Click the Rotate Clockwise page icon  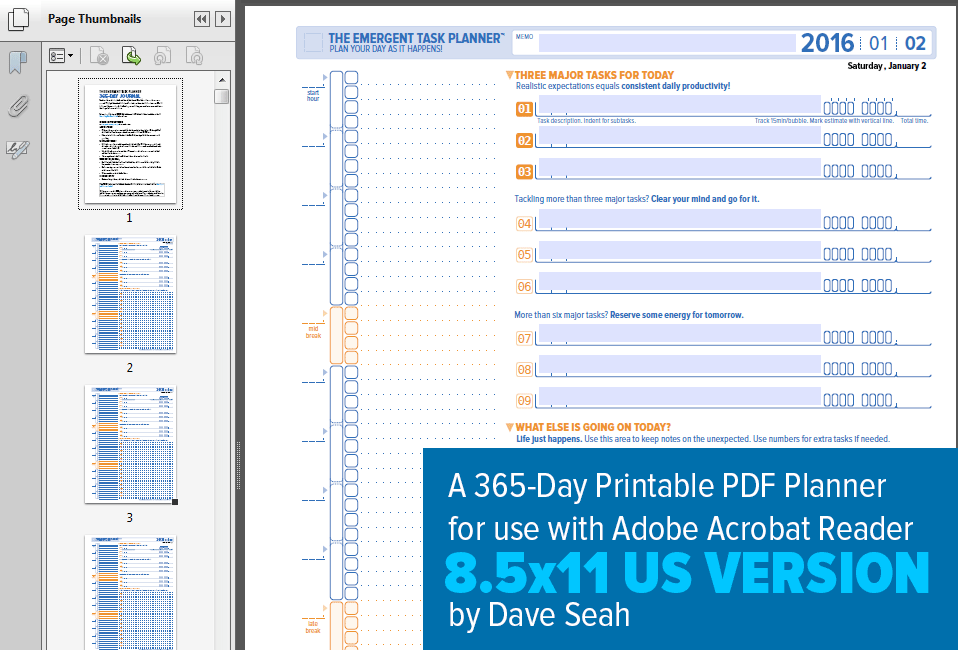point(194,56)
